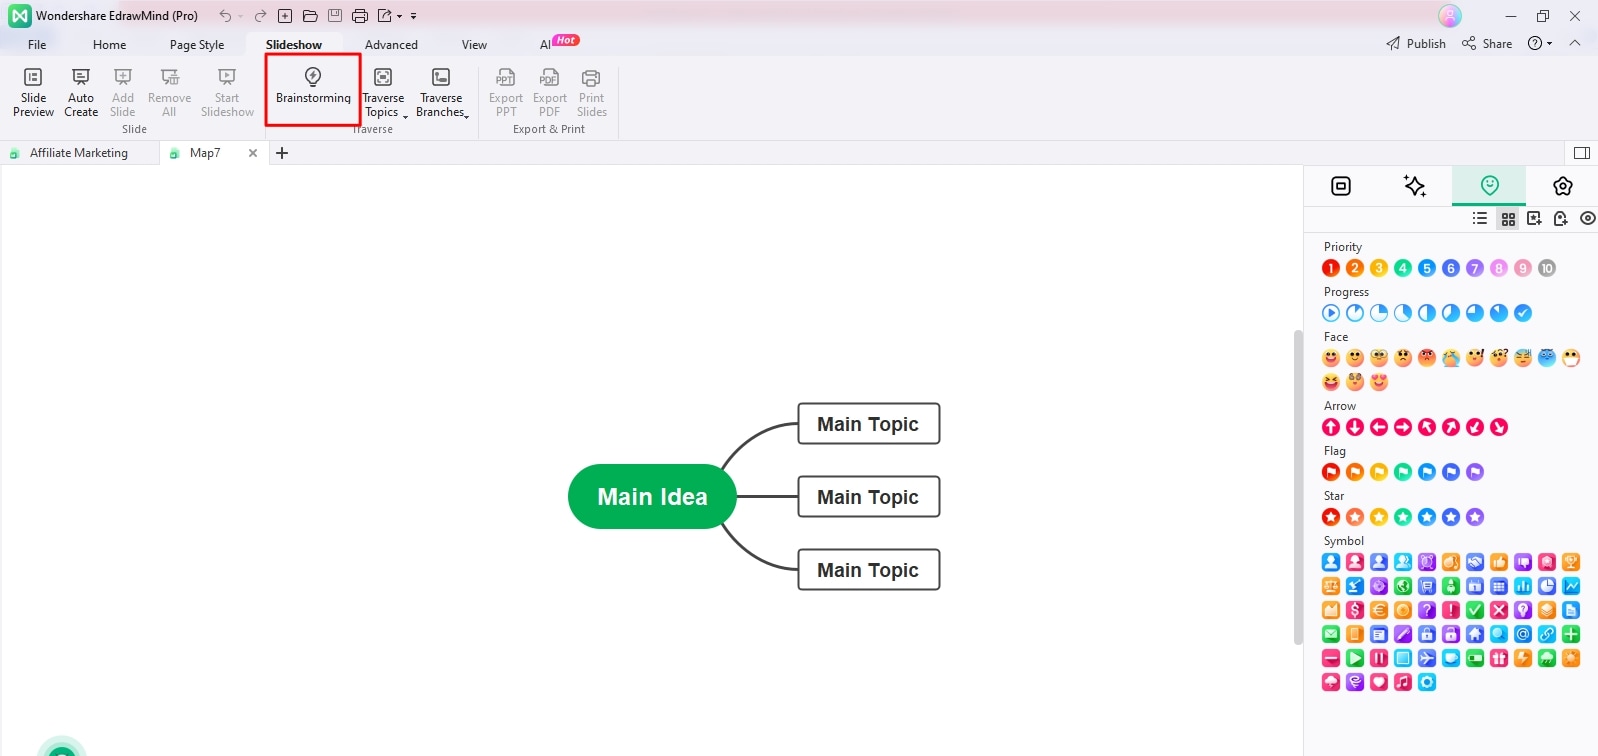Select the Slideshow ribbon tab

(x=294, y=45)
